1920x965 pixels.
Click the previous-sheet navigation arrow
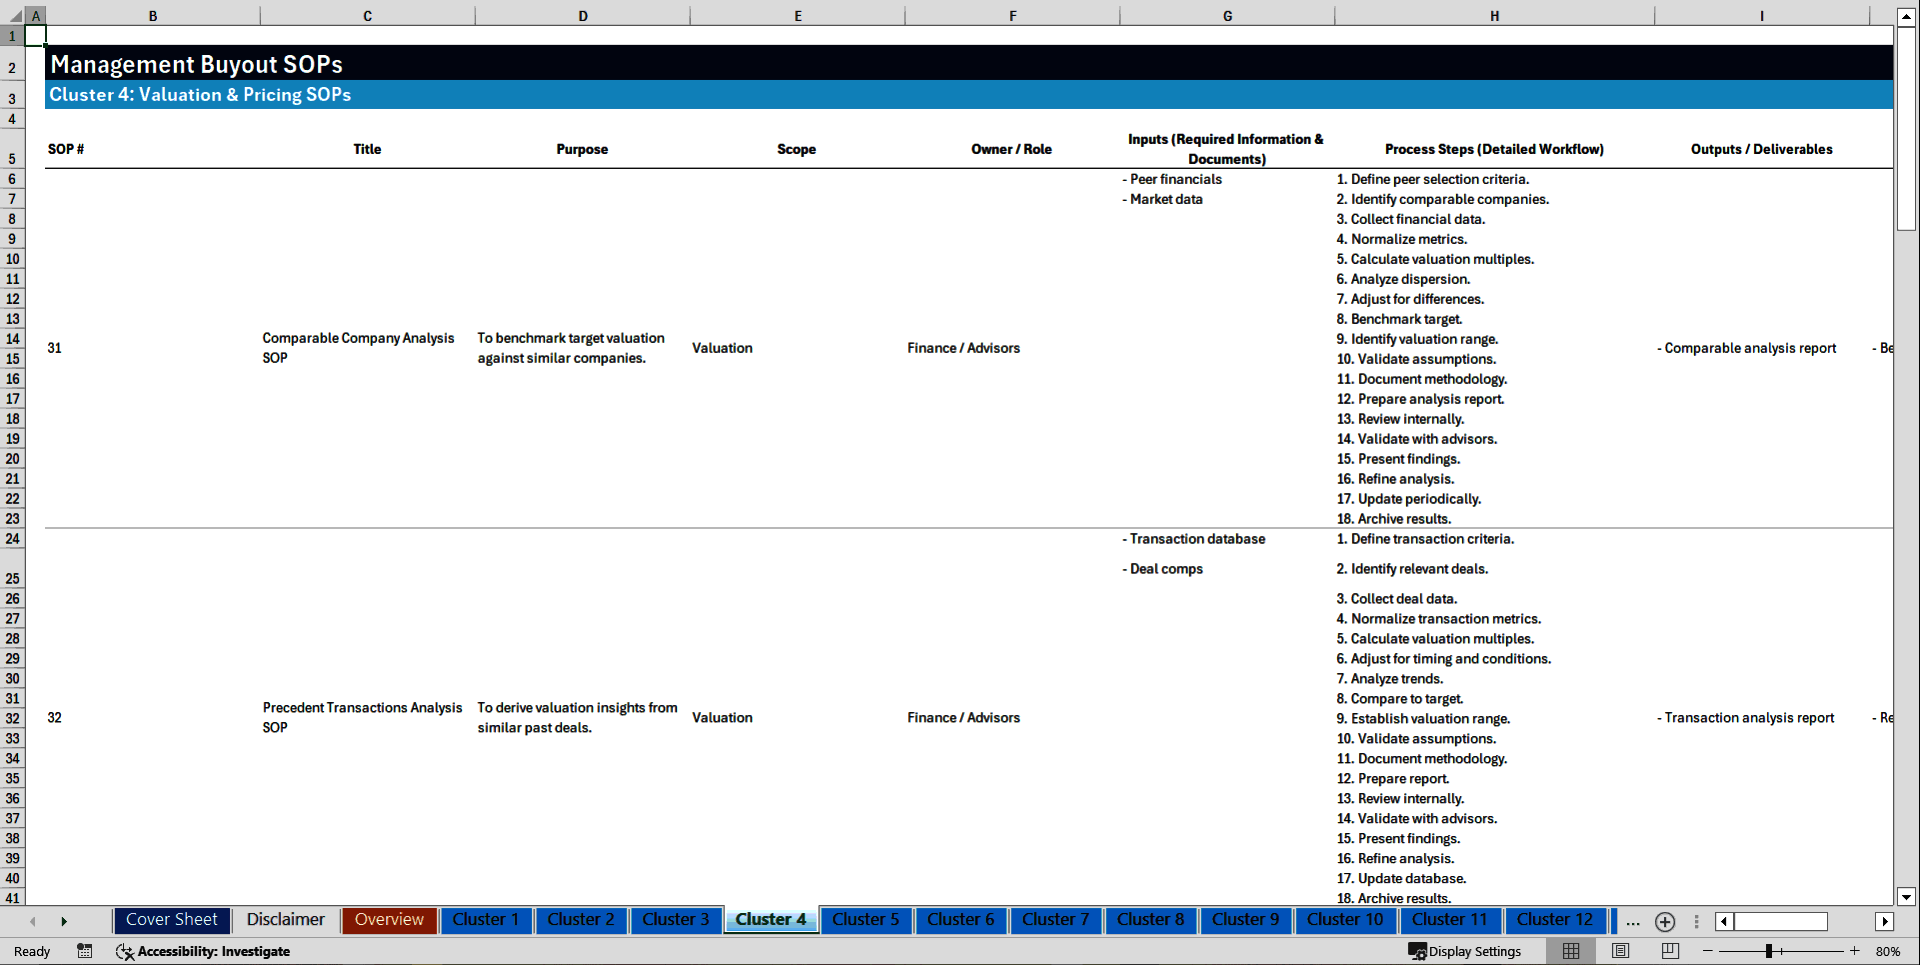point(33,921)
